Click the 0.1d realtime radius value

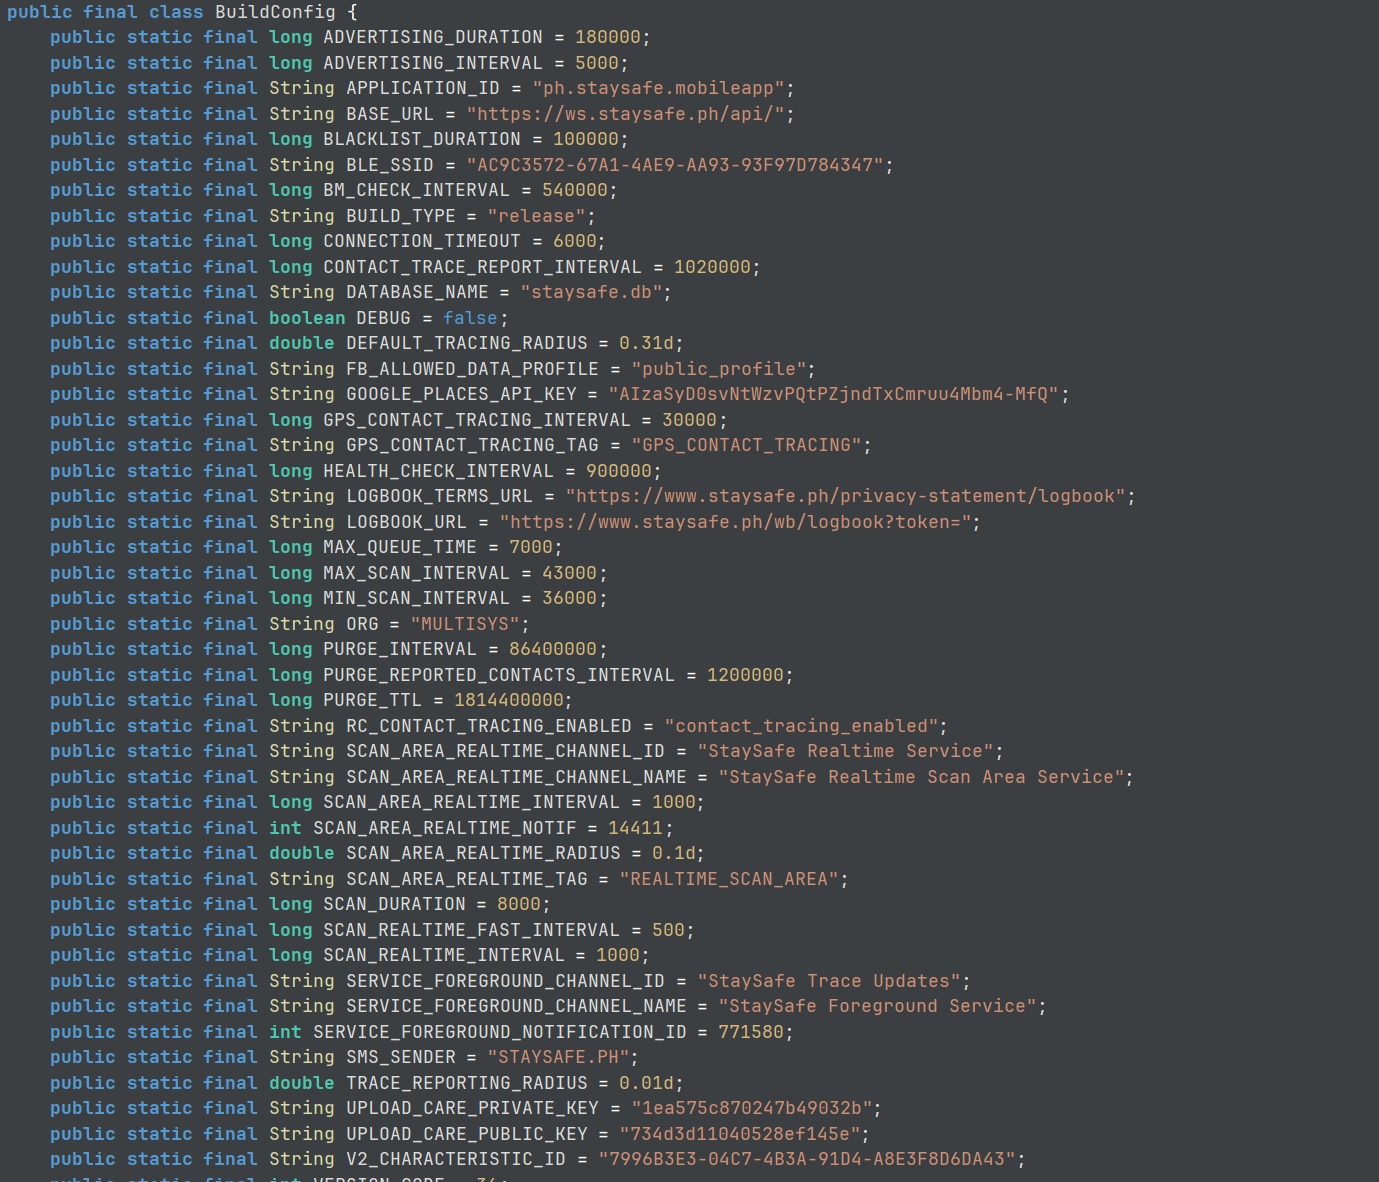[674, 853]
